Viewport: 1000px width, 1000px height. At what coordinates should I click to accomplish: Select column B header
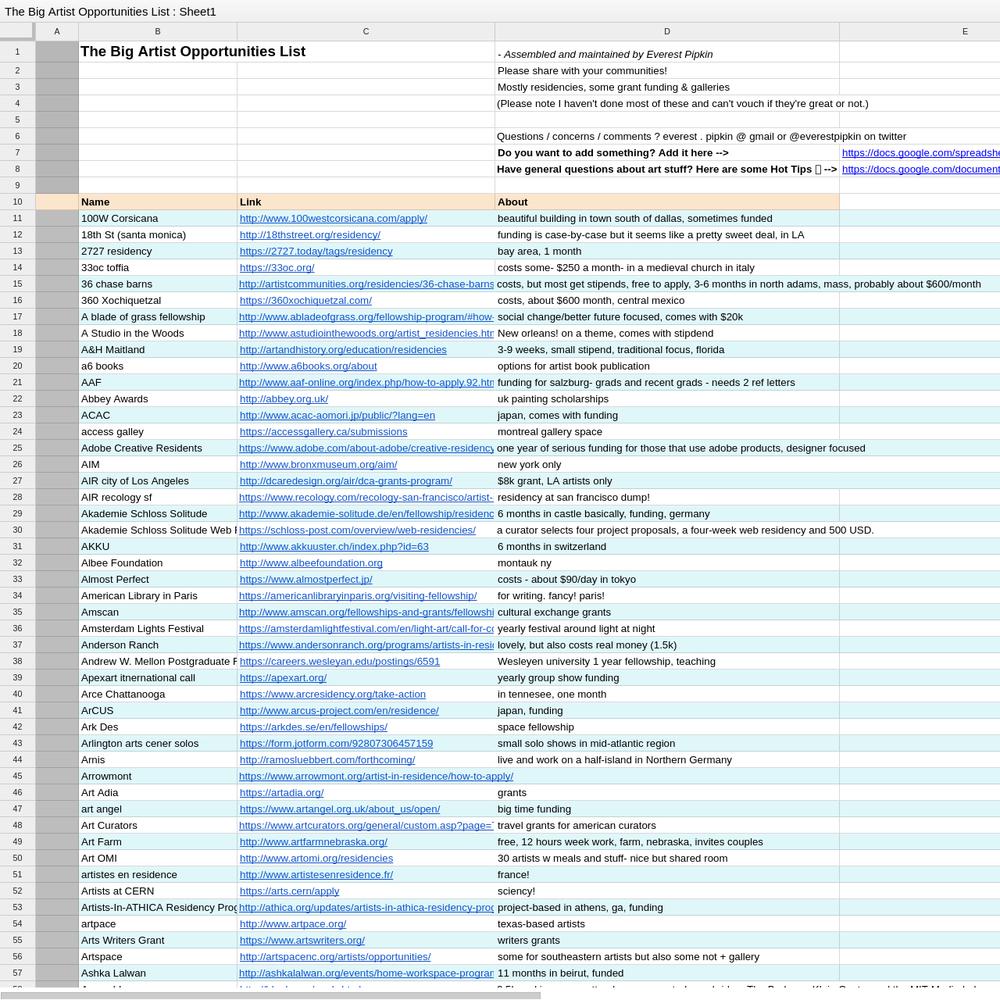(158, 31)
